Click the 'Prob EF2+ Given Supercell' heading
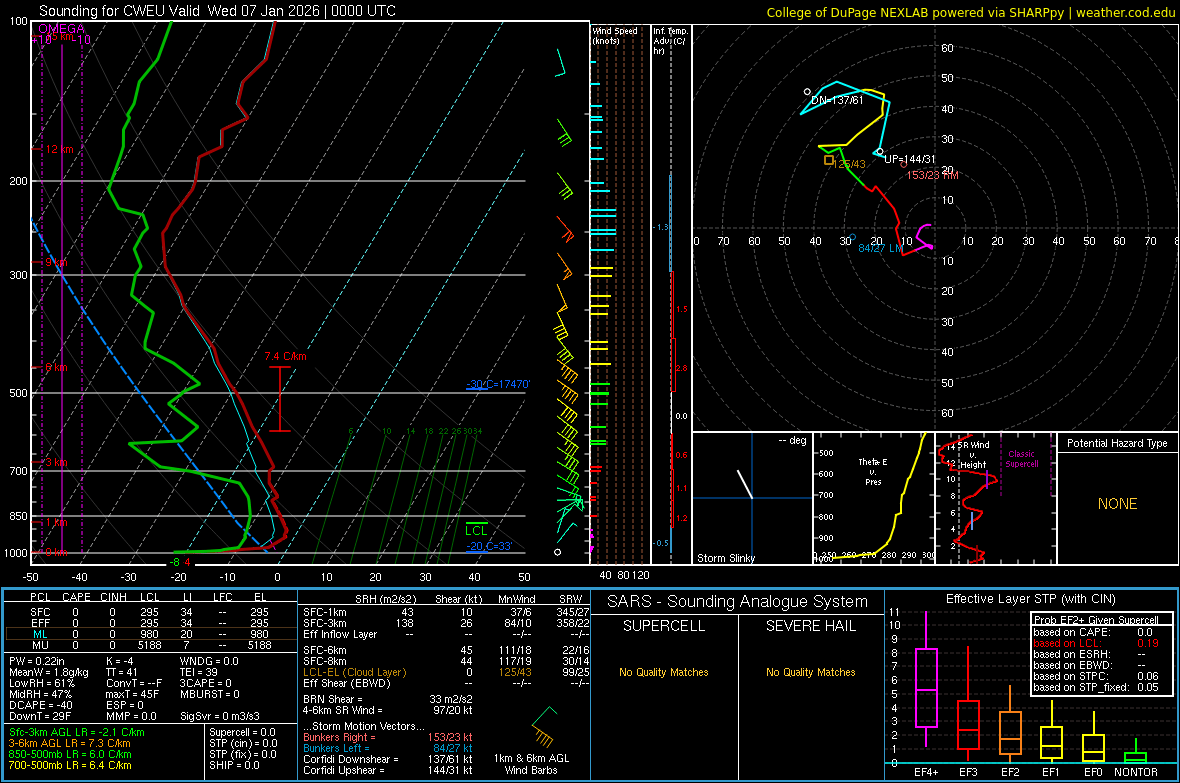The image size is (1180, 783). 1096,620
